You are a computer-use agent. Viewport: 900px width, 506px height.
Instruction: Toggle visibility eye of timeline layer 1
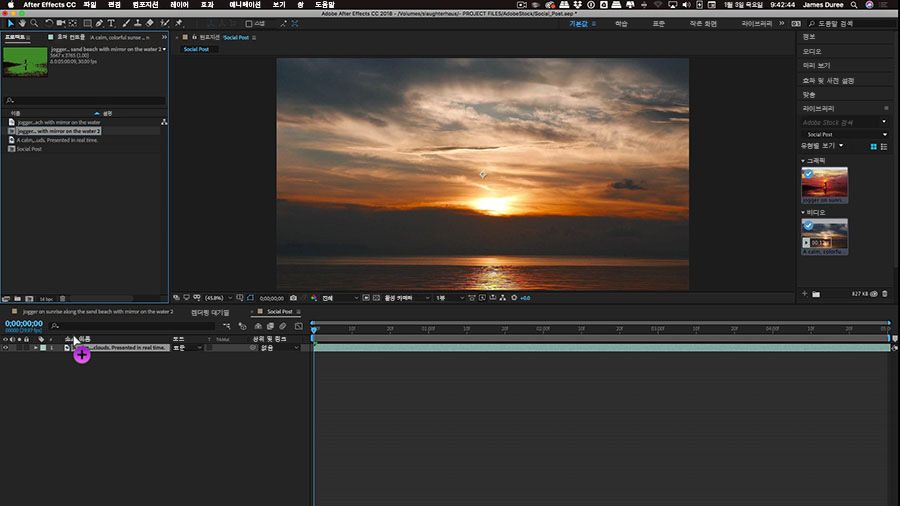tap(5, 348)
